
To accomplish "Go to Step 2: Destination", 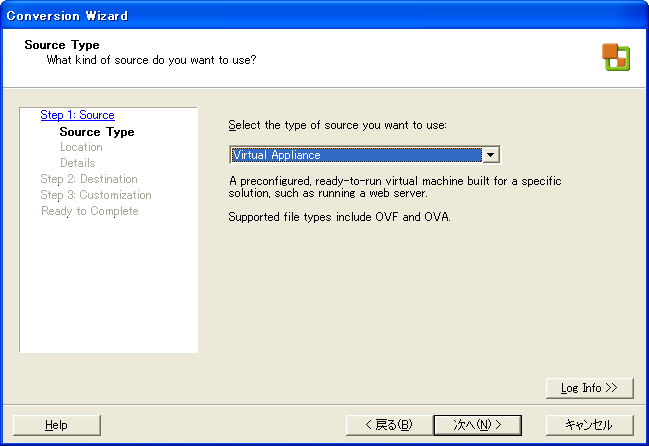I will tap(89, 179).
